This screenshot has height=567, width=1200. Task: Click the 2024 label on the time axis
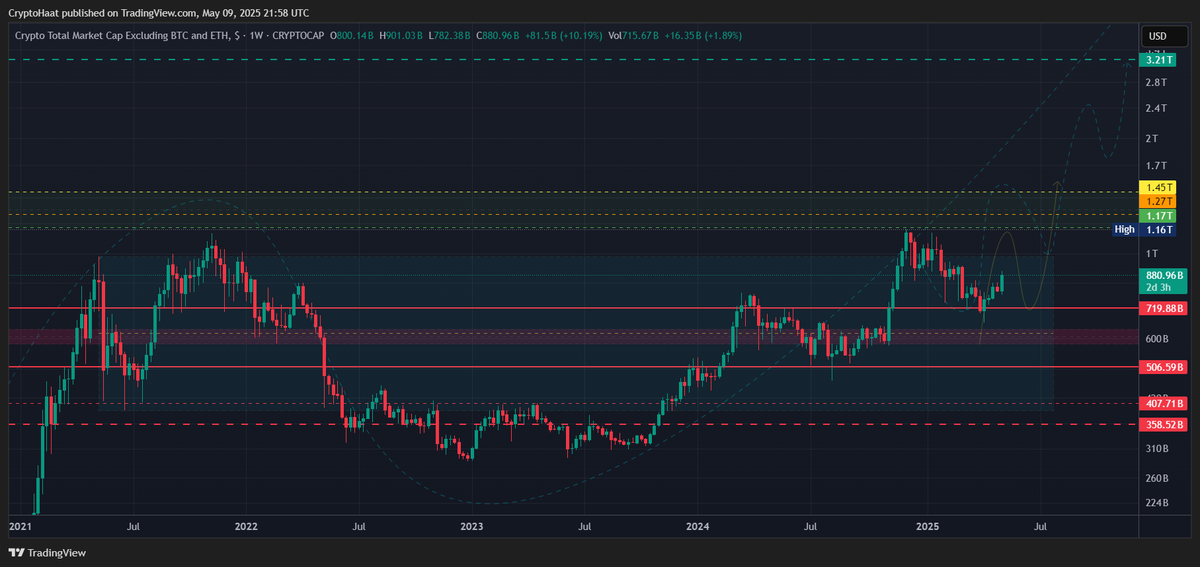point(698,525)
